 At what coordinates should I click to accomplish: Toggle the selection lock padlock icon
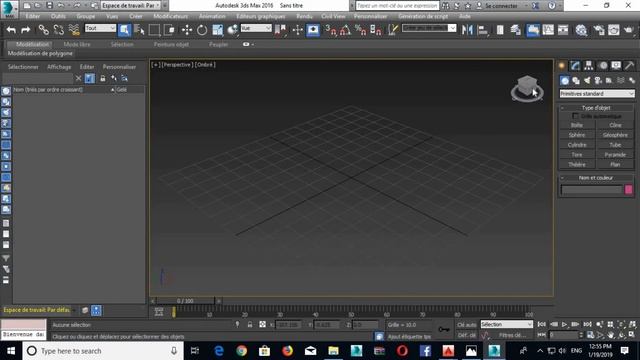pyautogui.click(x=250, y=325)
